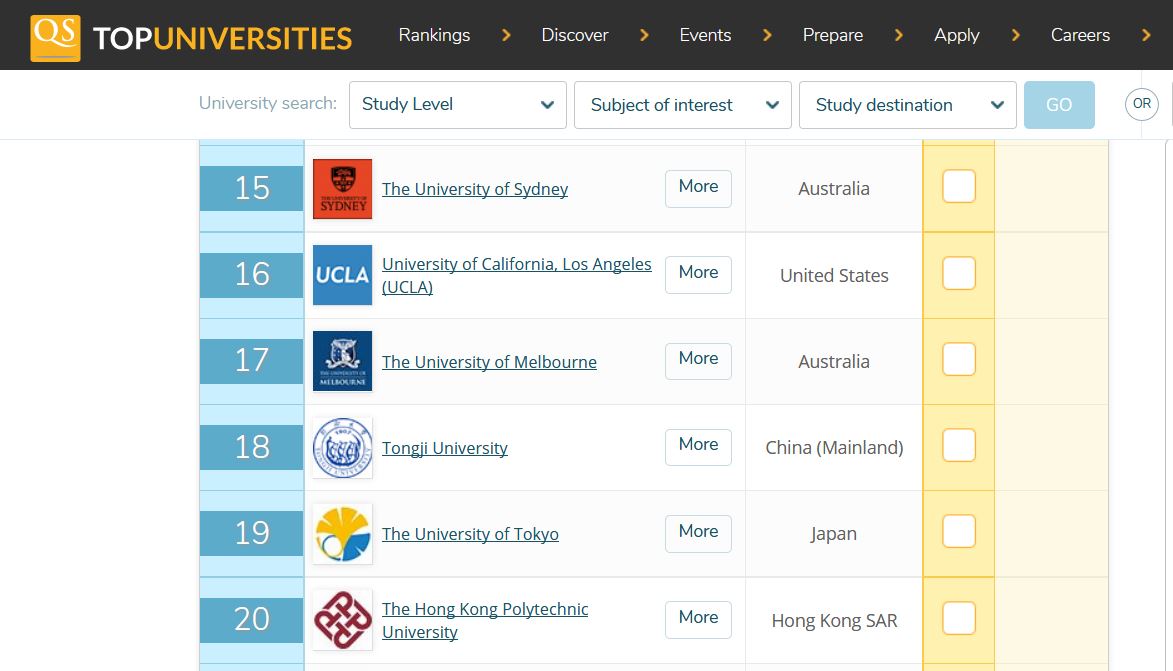
Task: Click the OR circle icon top right
Action: (1141, 103)
